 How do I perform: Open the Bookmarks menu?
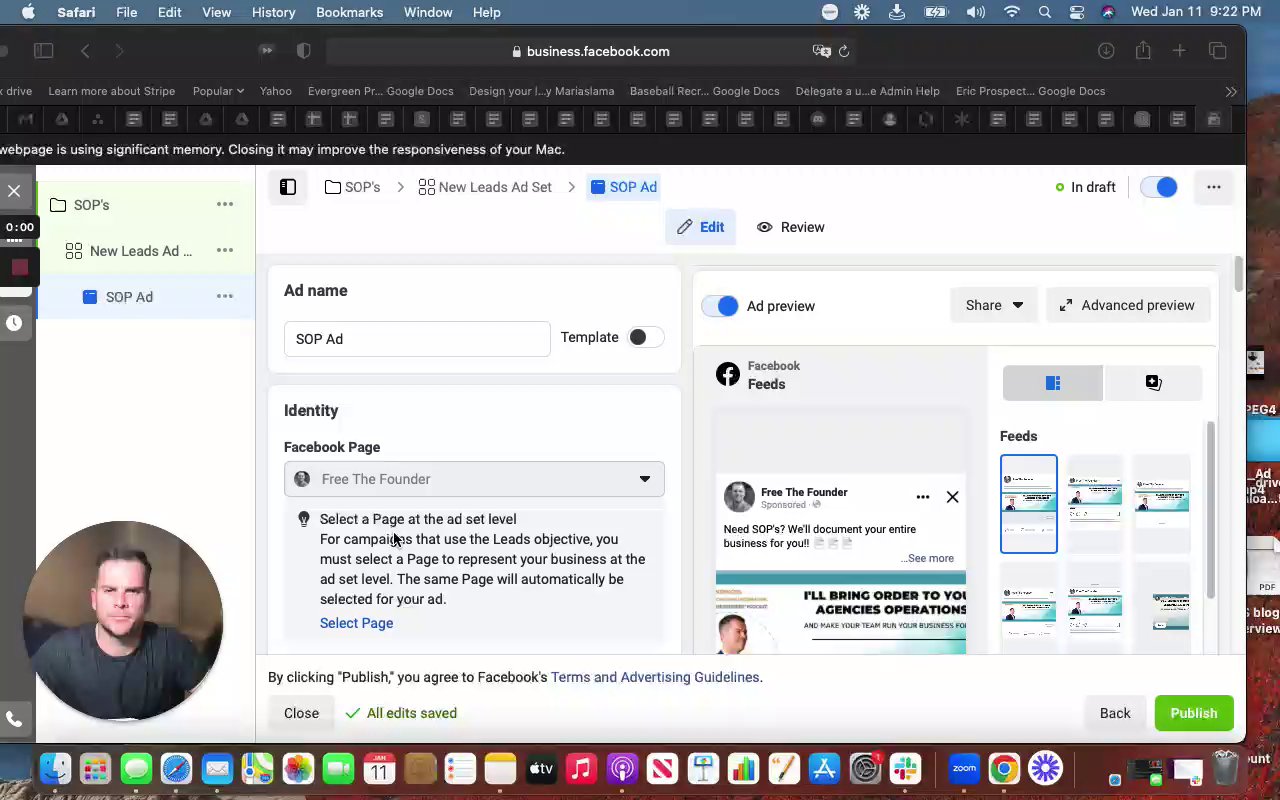coord(349,12)
